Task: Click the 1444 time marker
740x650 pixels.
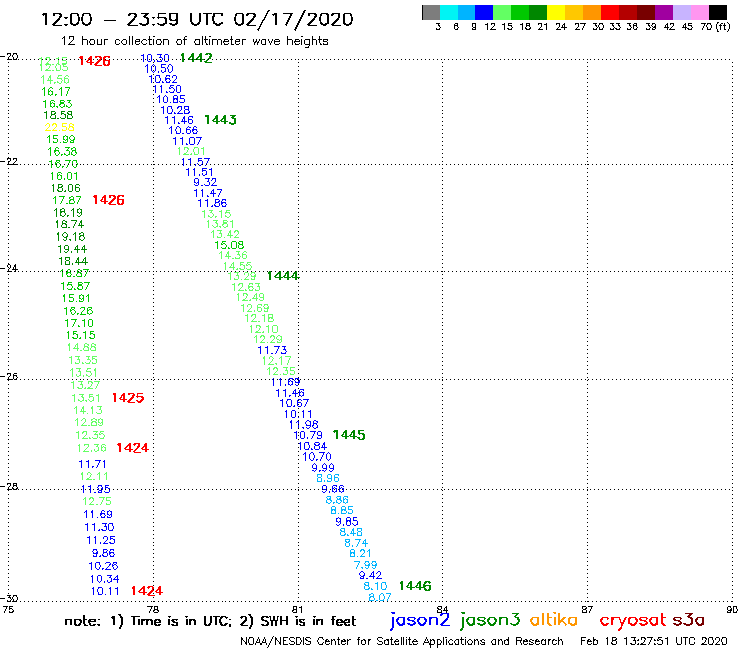Action: coord(283,276)
